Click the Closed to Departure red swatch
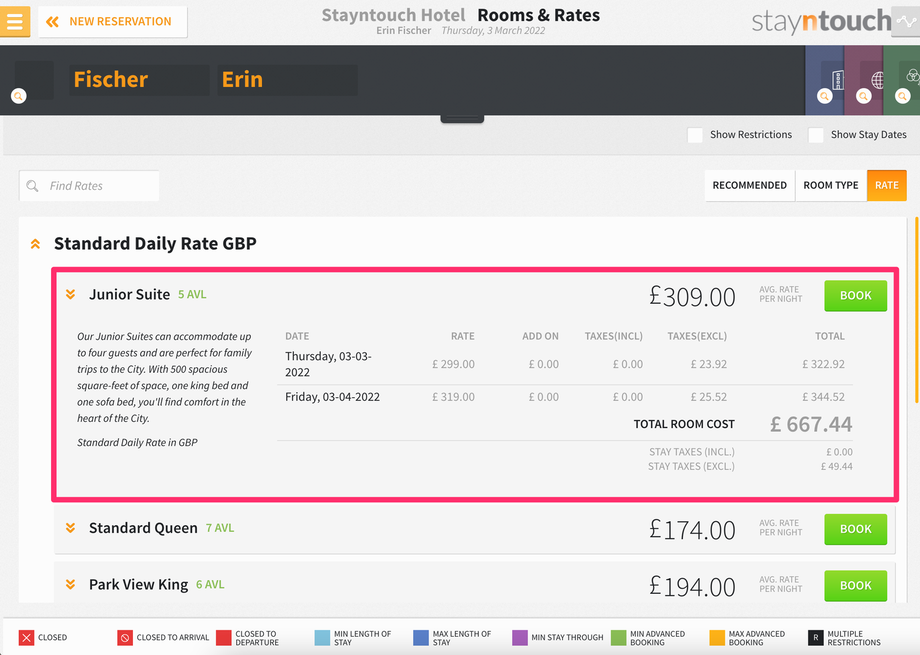This screenshot has height=655, width=920. pyautogui.click(x=224, y=637)
